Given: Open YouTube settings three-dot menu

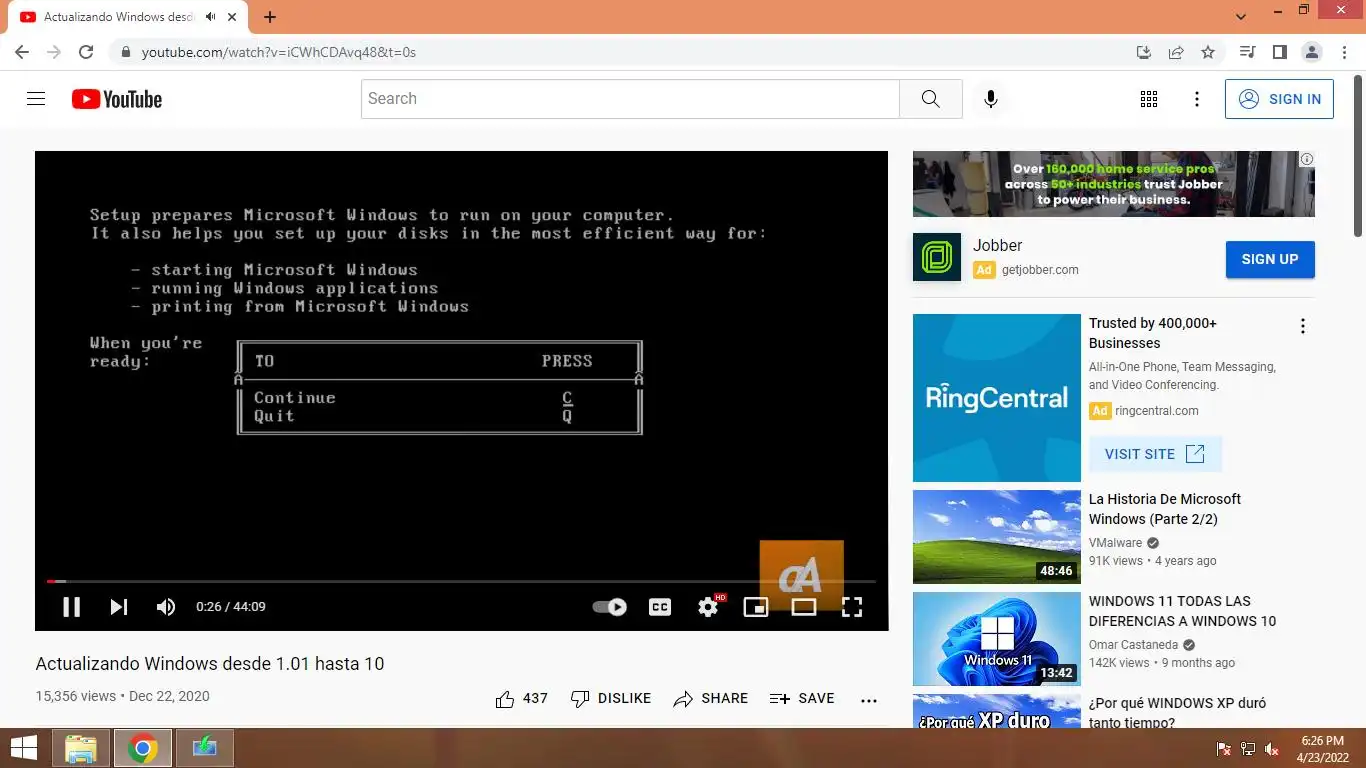Looking at the screenshot, I should (x=1197, y=99).
